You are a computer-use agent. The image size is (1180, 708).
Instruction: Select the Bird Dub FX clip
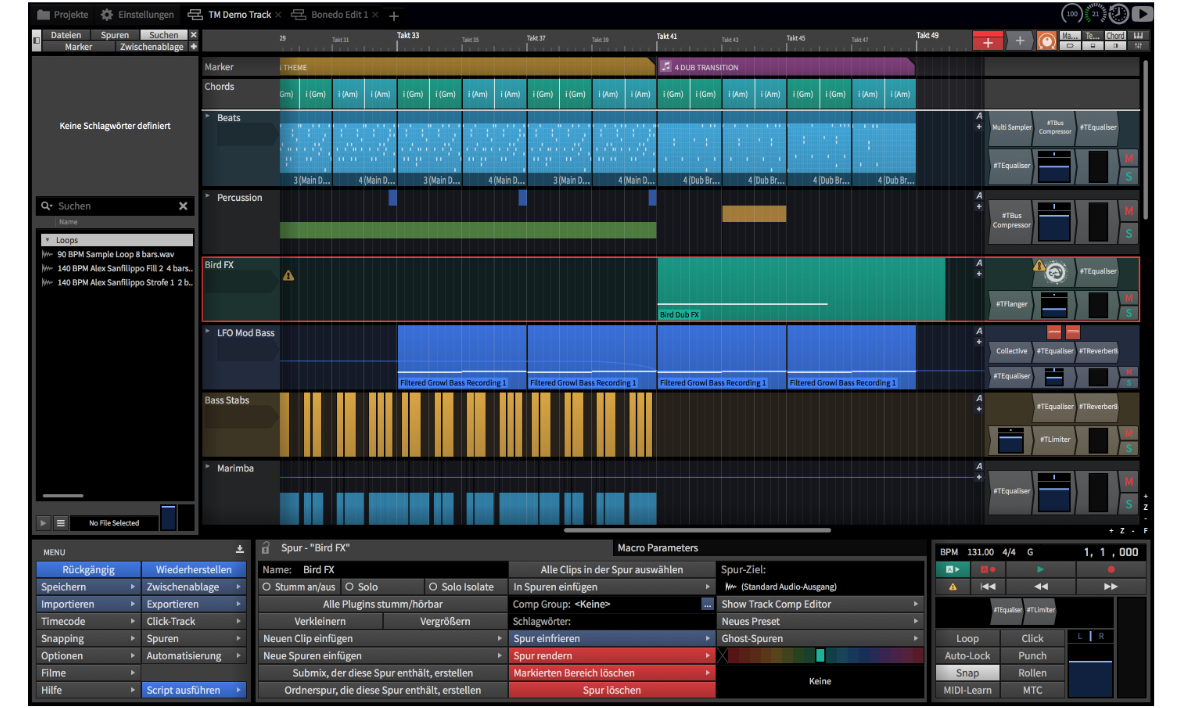pos(801,290)
